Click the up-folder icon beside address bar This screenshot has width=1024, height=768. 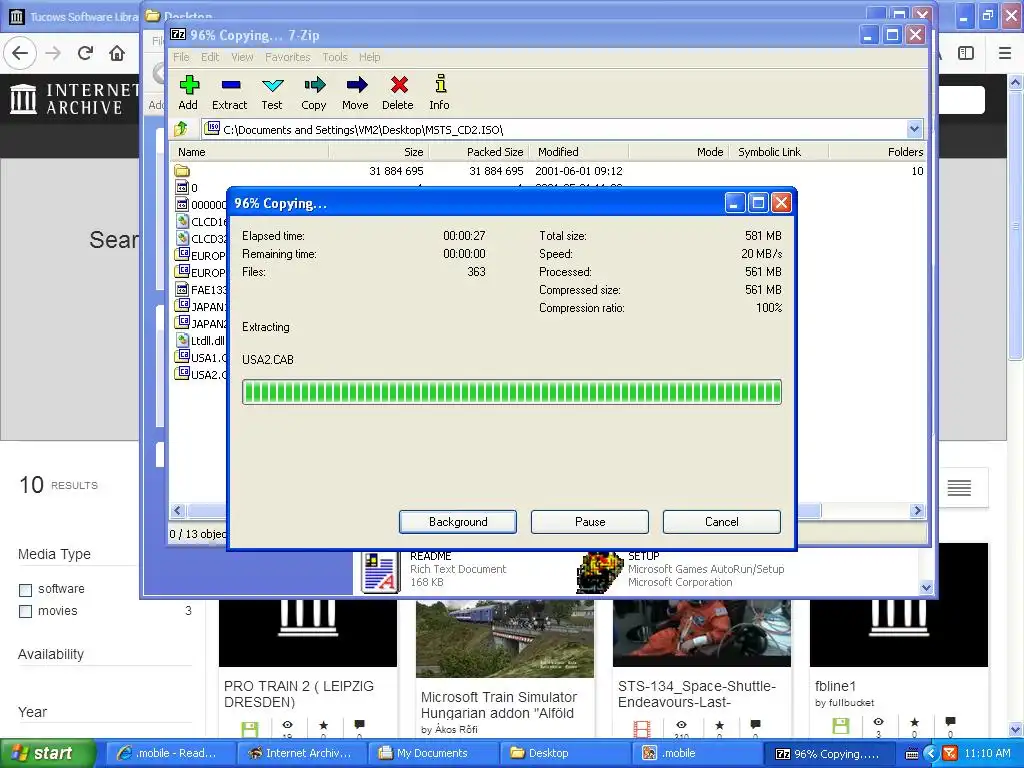[x=181, y=129]
